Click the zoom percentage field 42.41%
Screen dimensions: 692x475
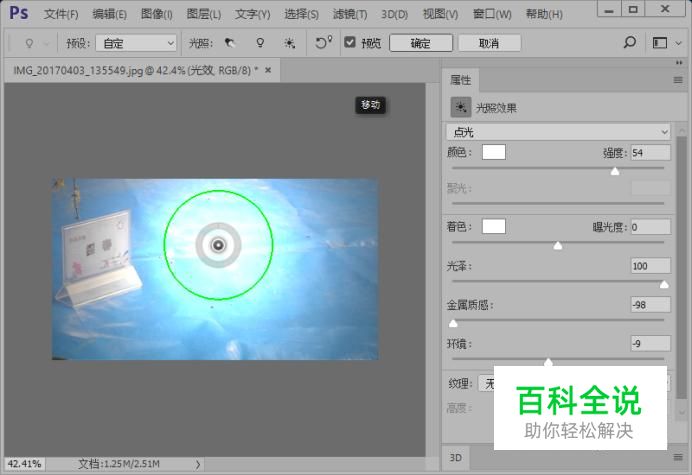point(25,464)
